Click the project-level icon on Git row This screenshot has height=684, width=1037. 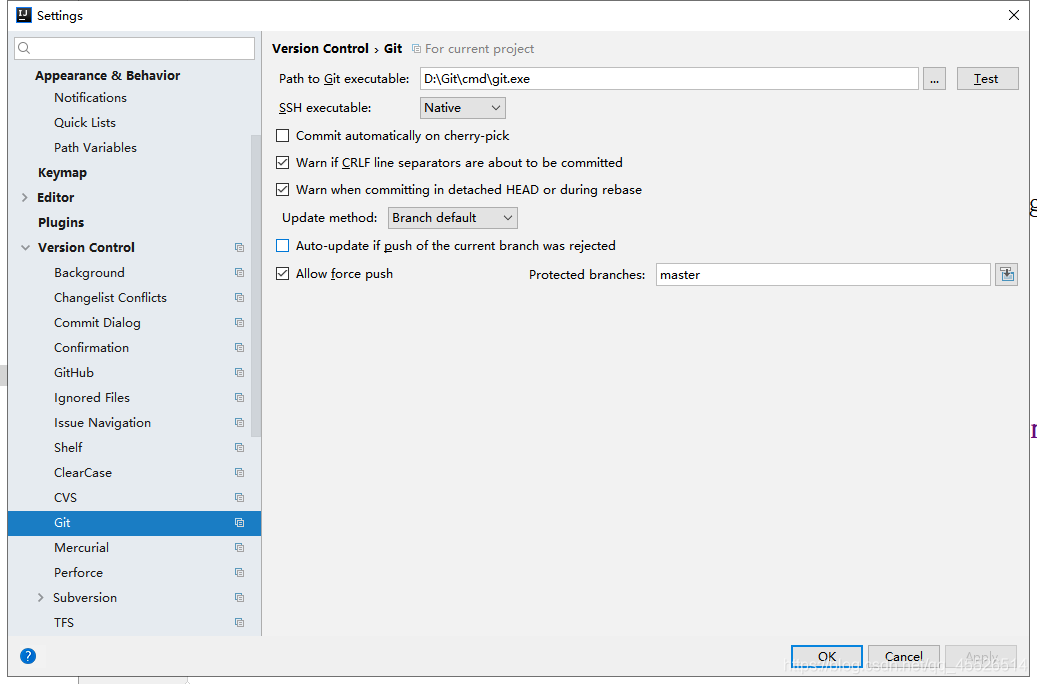[239, 523]
